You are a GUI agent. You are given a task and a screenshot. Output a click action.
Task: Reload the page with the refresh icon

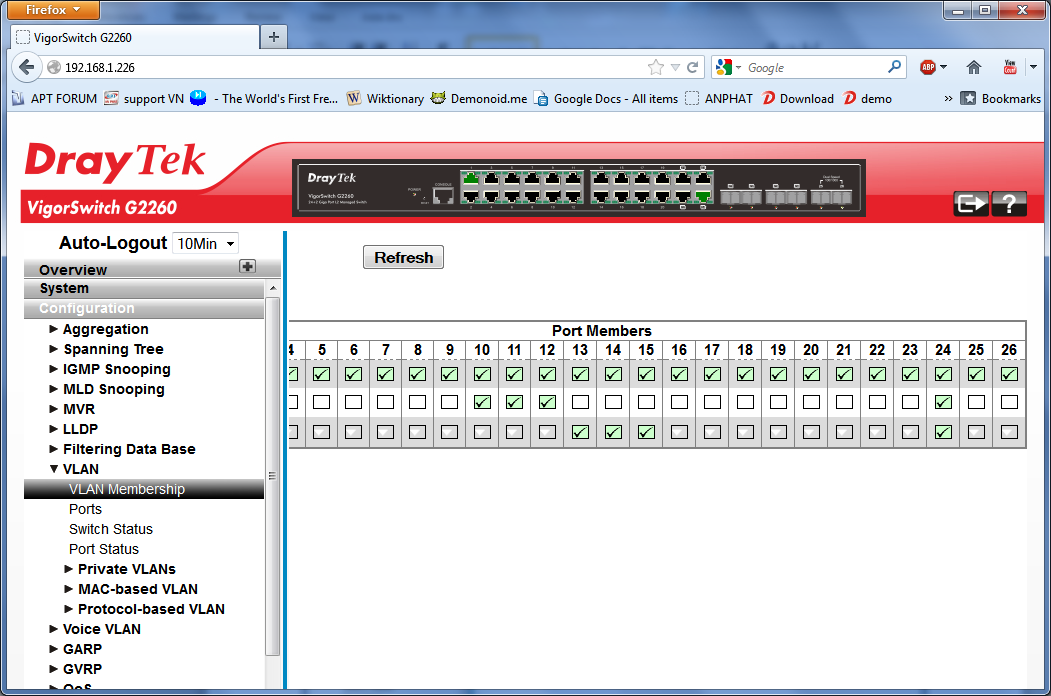click(x=693, y=67)
